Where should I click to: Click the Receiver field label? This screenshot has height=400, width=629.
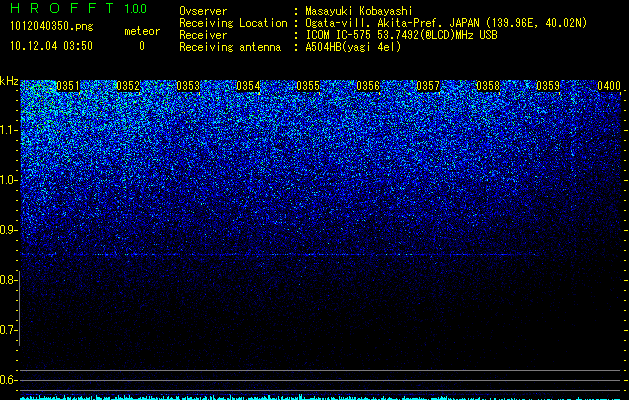tap(203, 35)
